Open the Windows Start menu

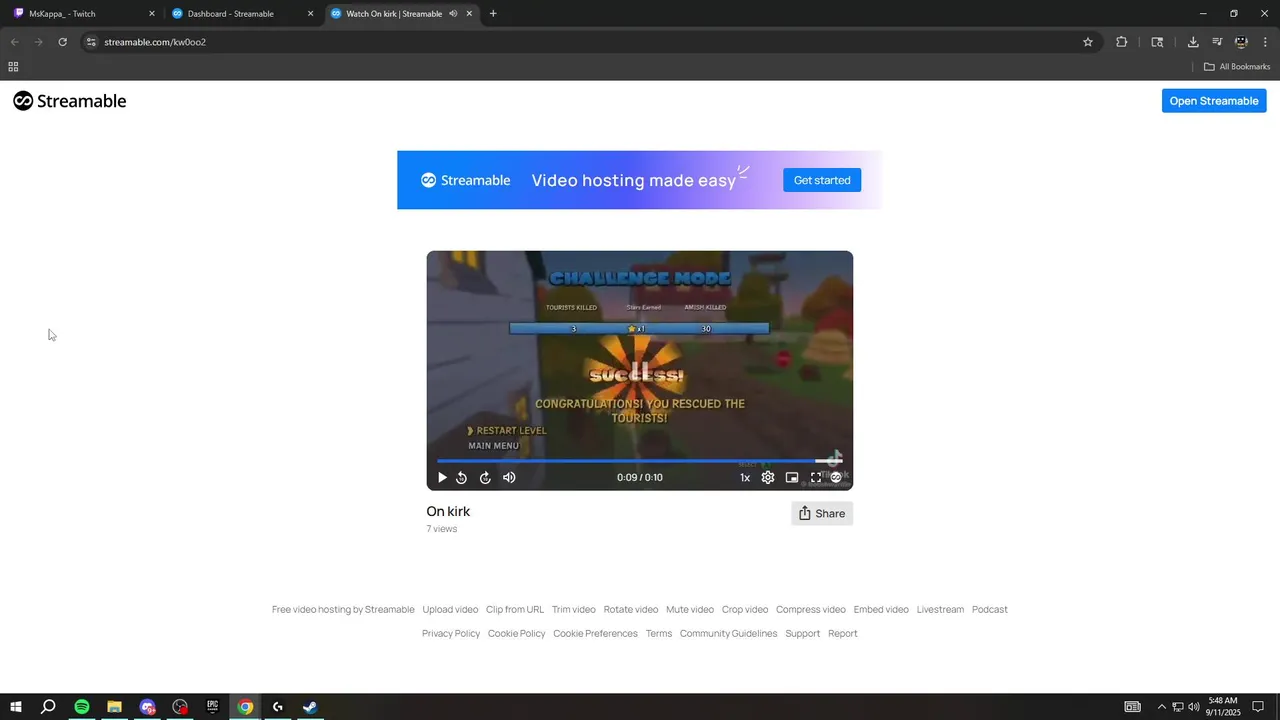(x=16, y=707)
